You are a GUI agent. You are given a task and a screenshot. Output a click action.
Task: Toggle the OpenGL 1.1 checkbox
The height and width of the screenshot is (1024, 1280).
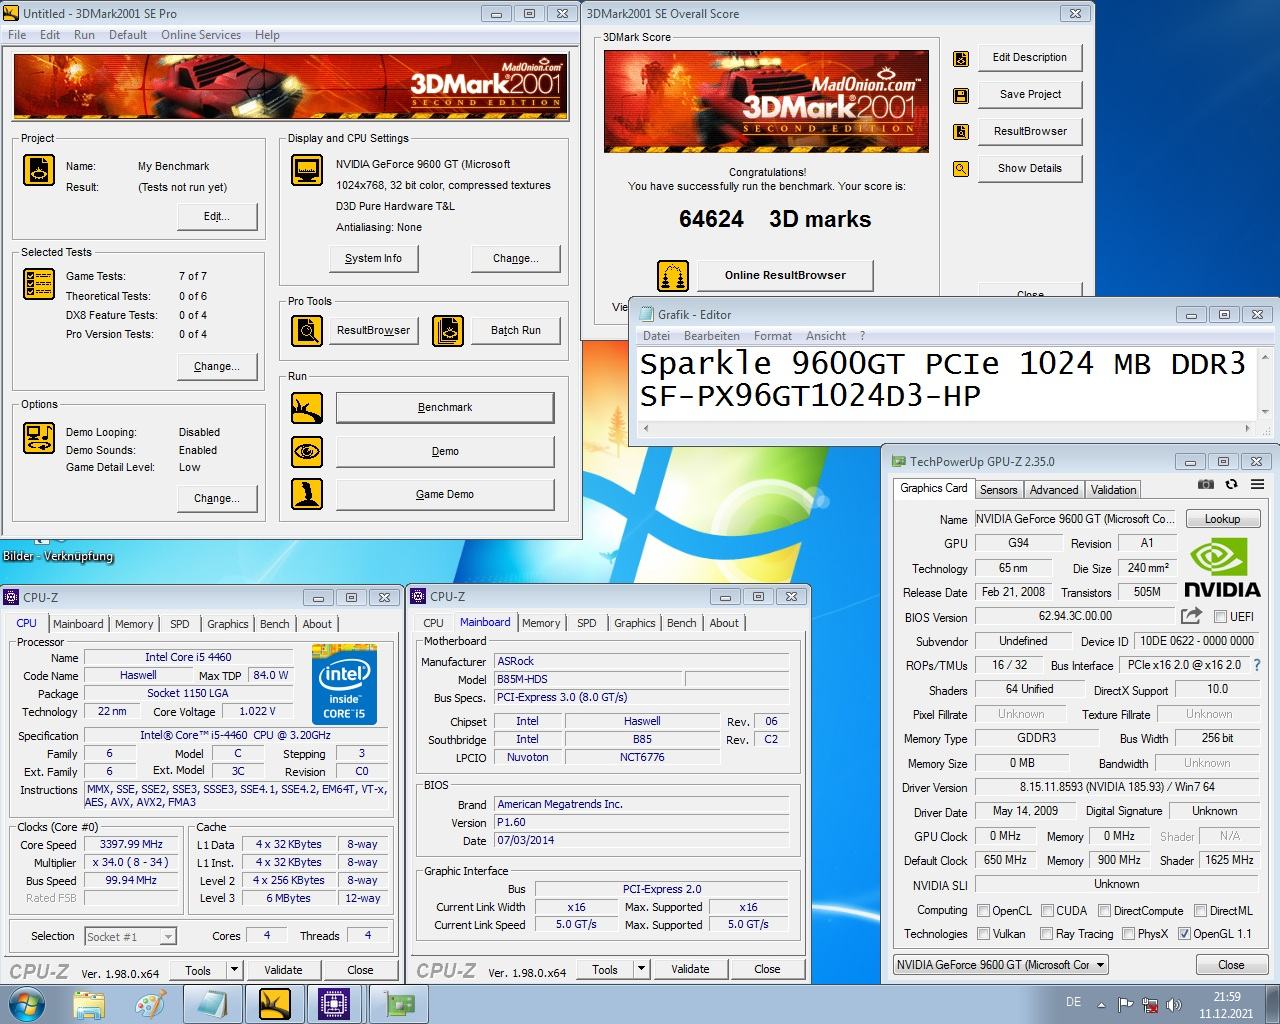(1184, 934)
